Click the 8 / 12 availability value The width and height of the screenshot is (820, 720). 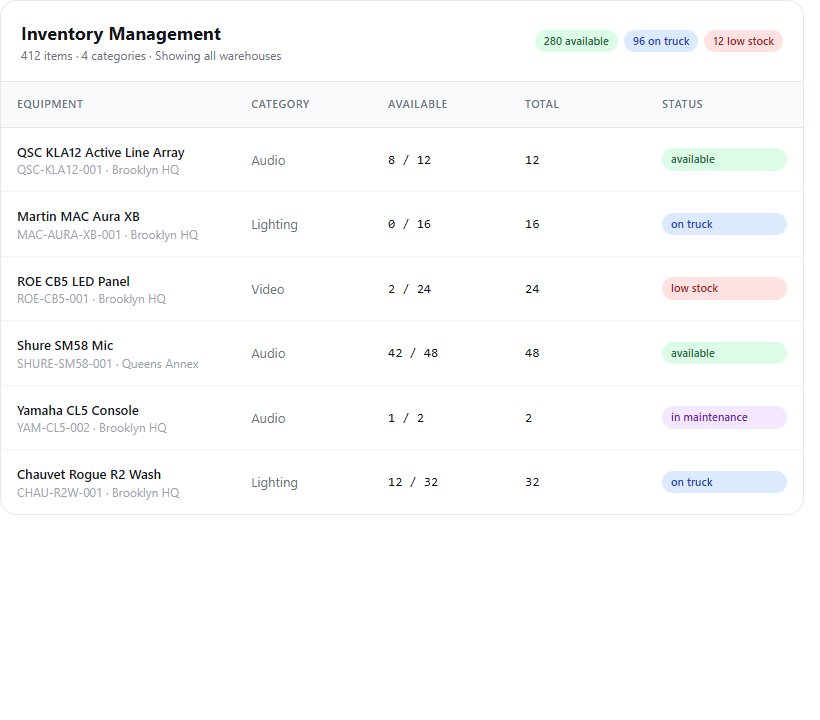point(409,160)
